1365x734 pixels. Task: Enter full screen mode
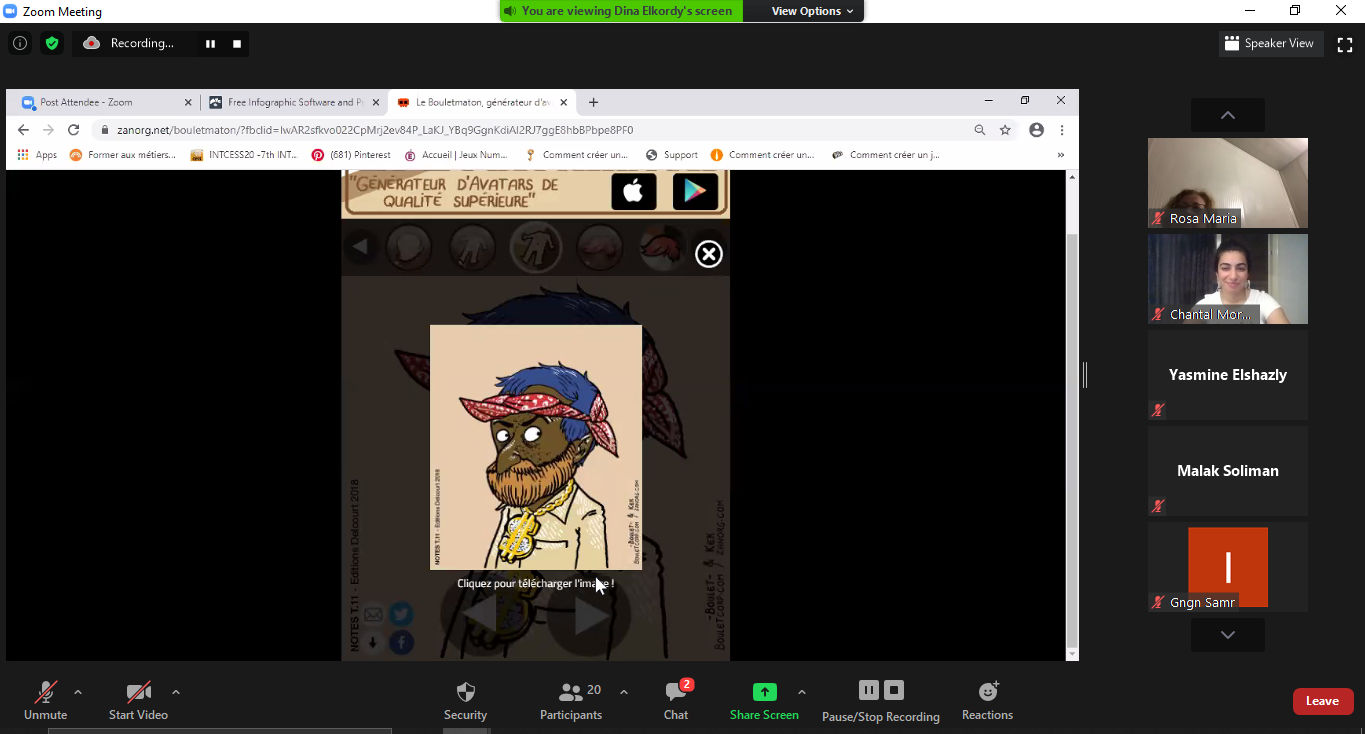(x=1345, y=44)
